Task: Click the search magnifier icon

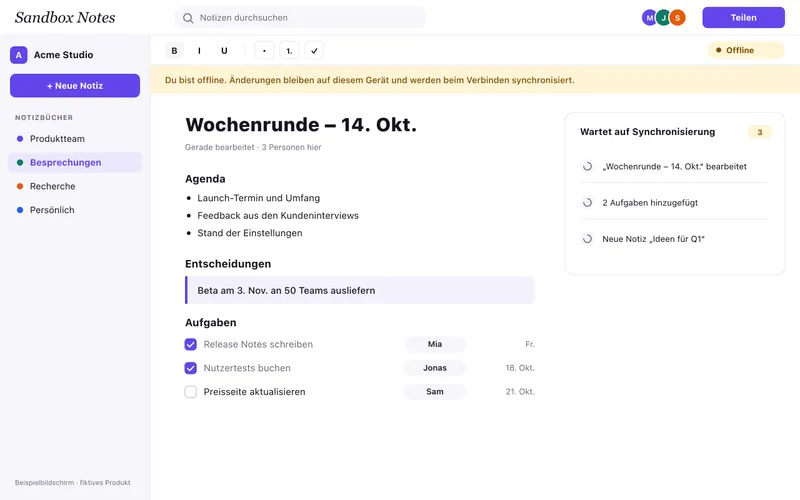Action: tap(188, 18)
